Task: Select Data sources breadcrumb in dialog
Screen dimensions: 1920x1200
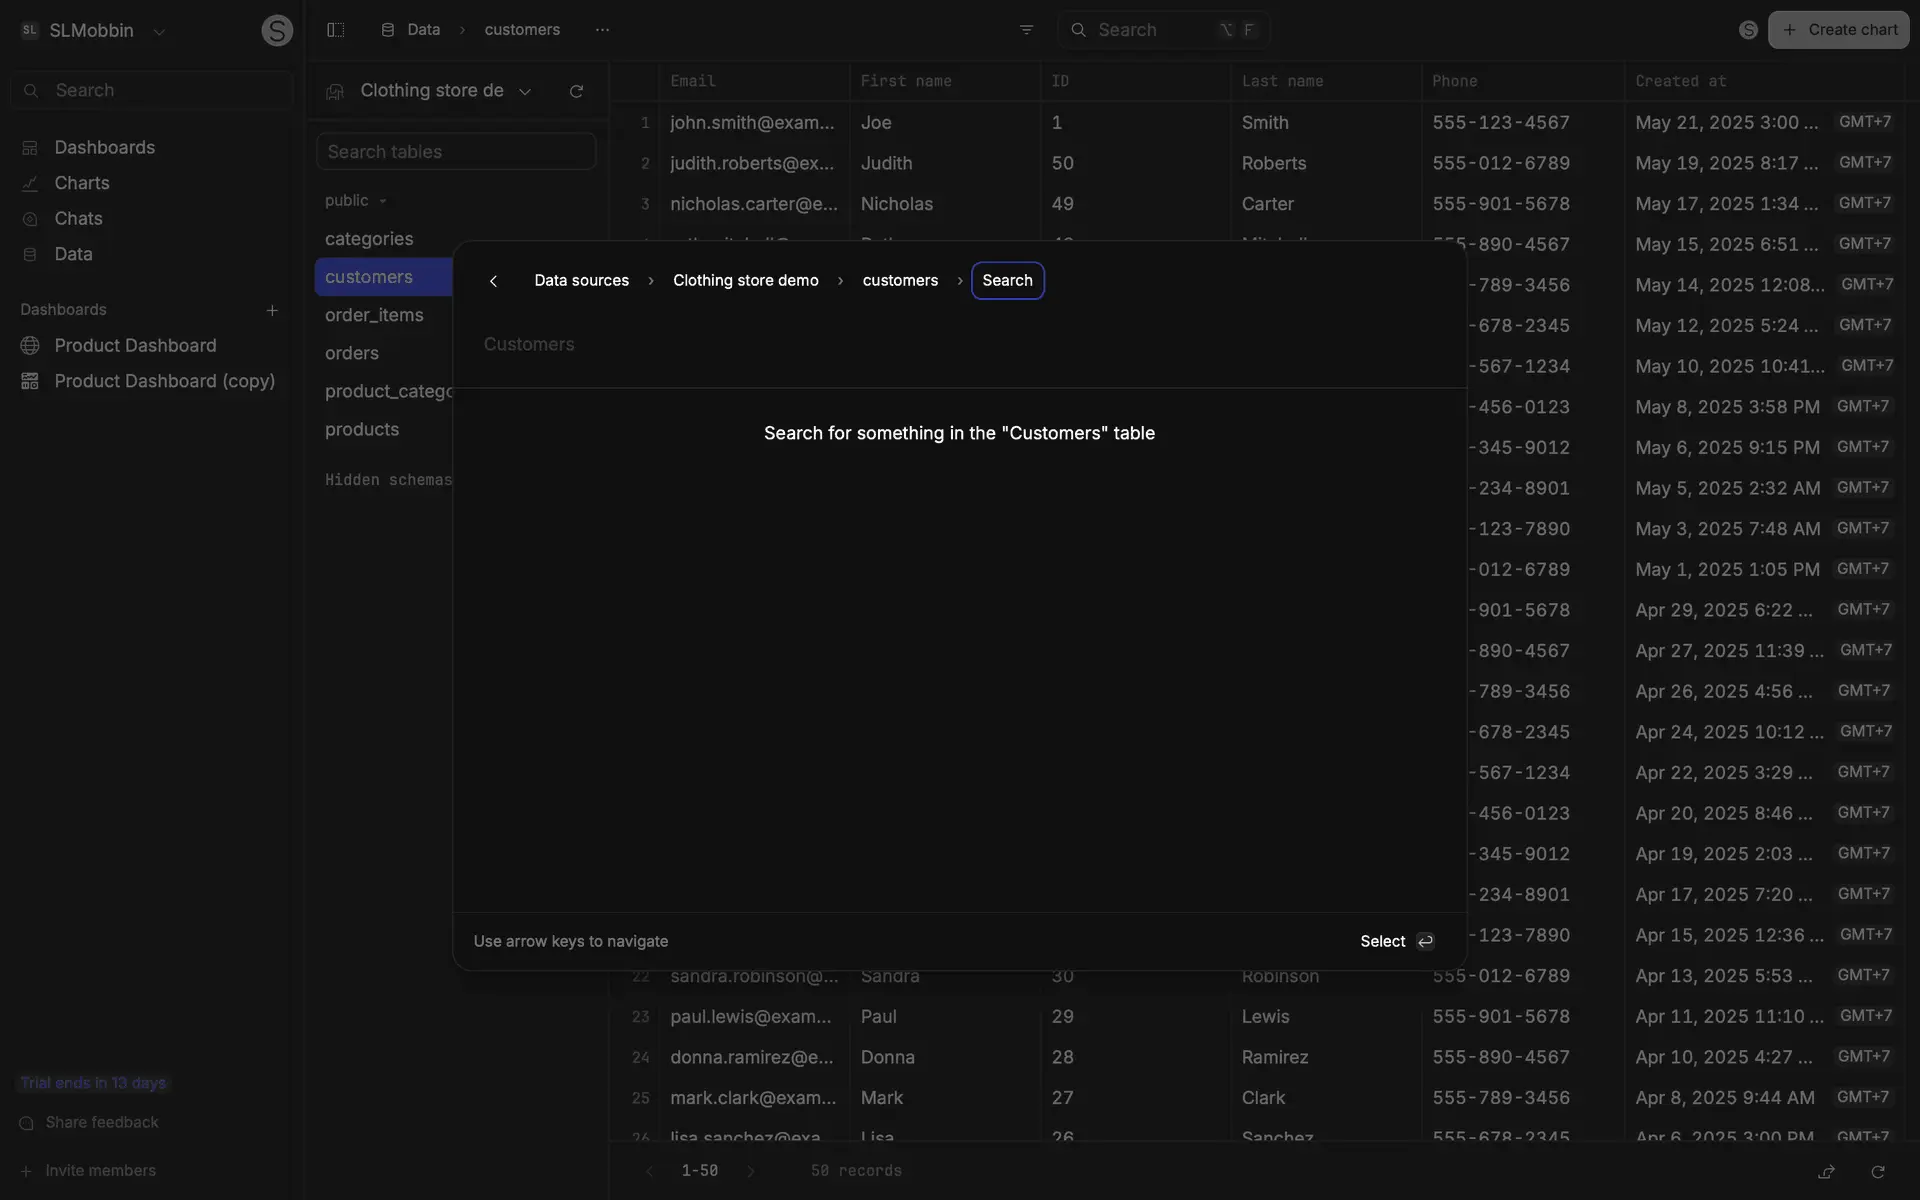Action: click(581, 281)
